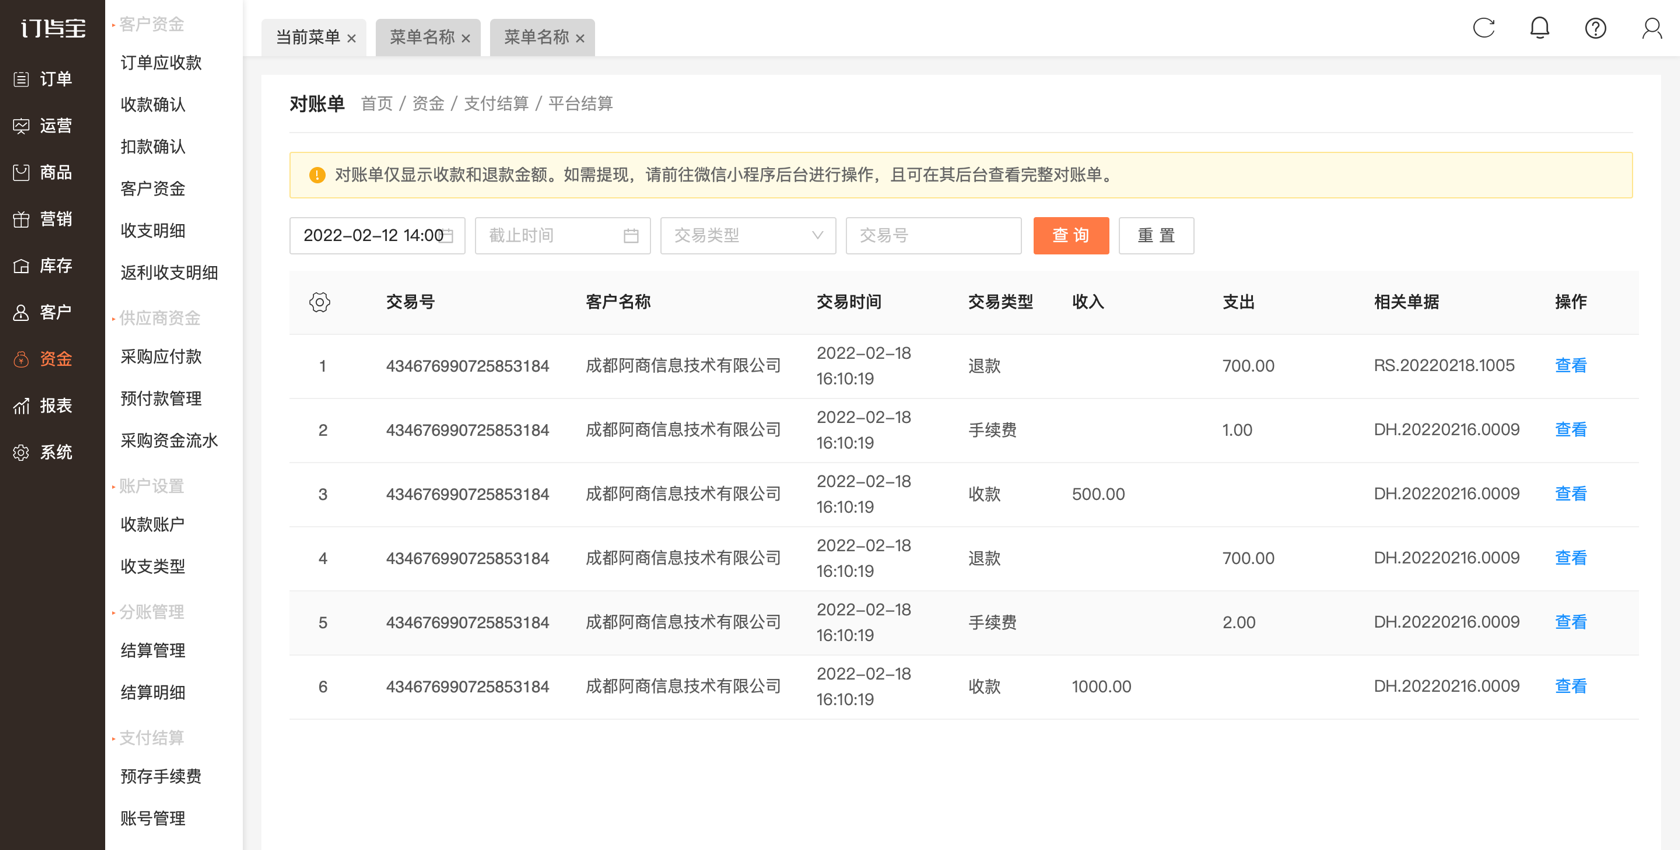The image size is (1680, 850).
Task: Open table column settings gear
Action: [x=320, y=302]
